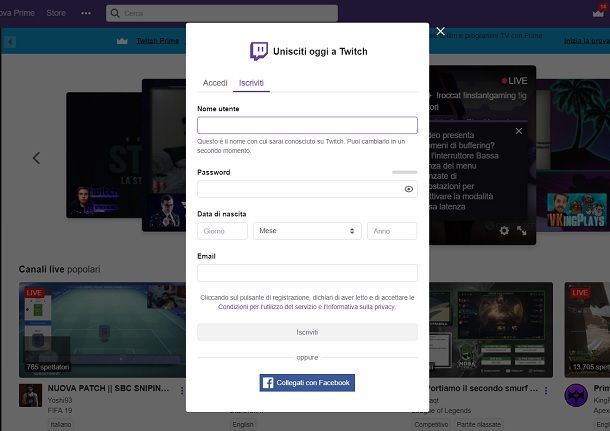Image resolution: width=610 pixels, height=431 pixels.
Task: Open League of Legends stream thumbnail
Action: [491, 330]
